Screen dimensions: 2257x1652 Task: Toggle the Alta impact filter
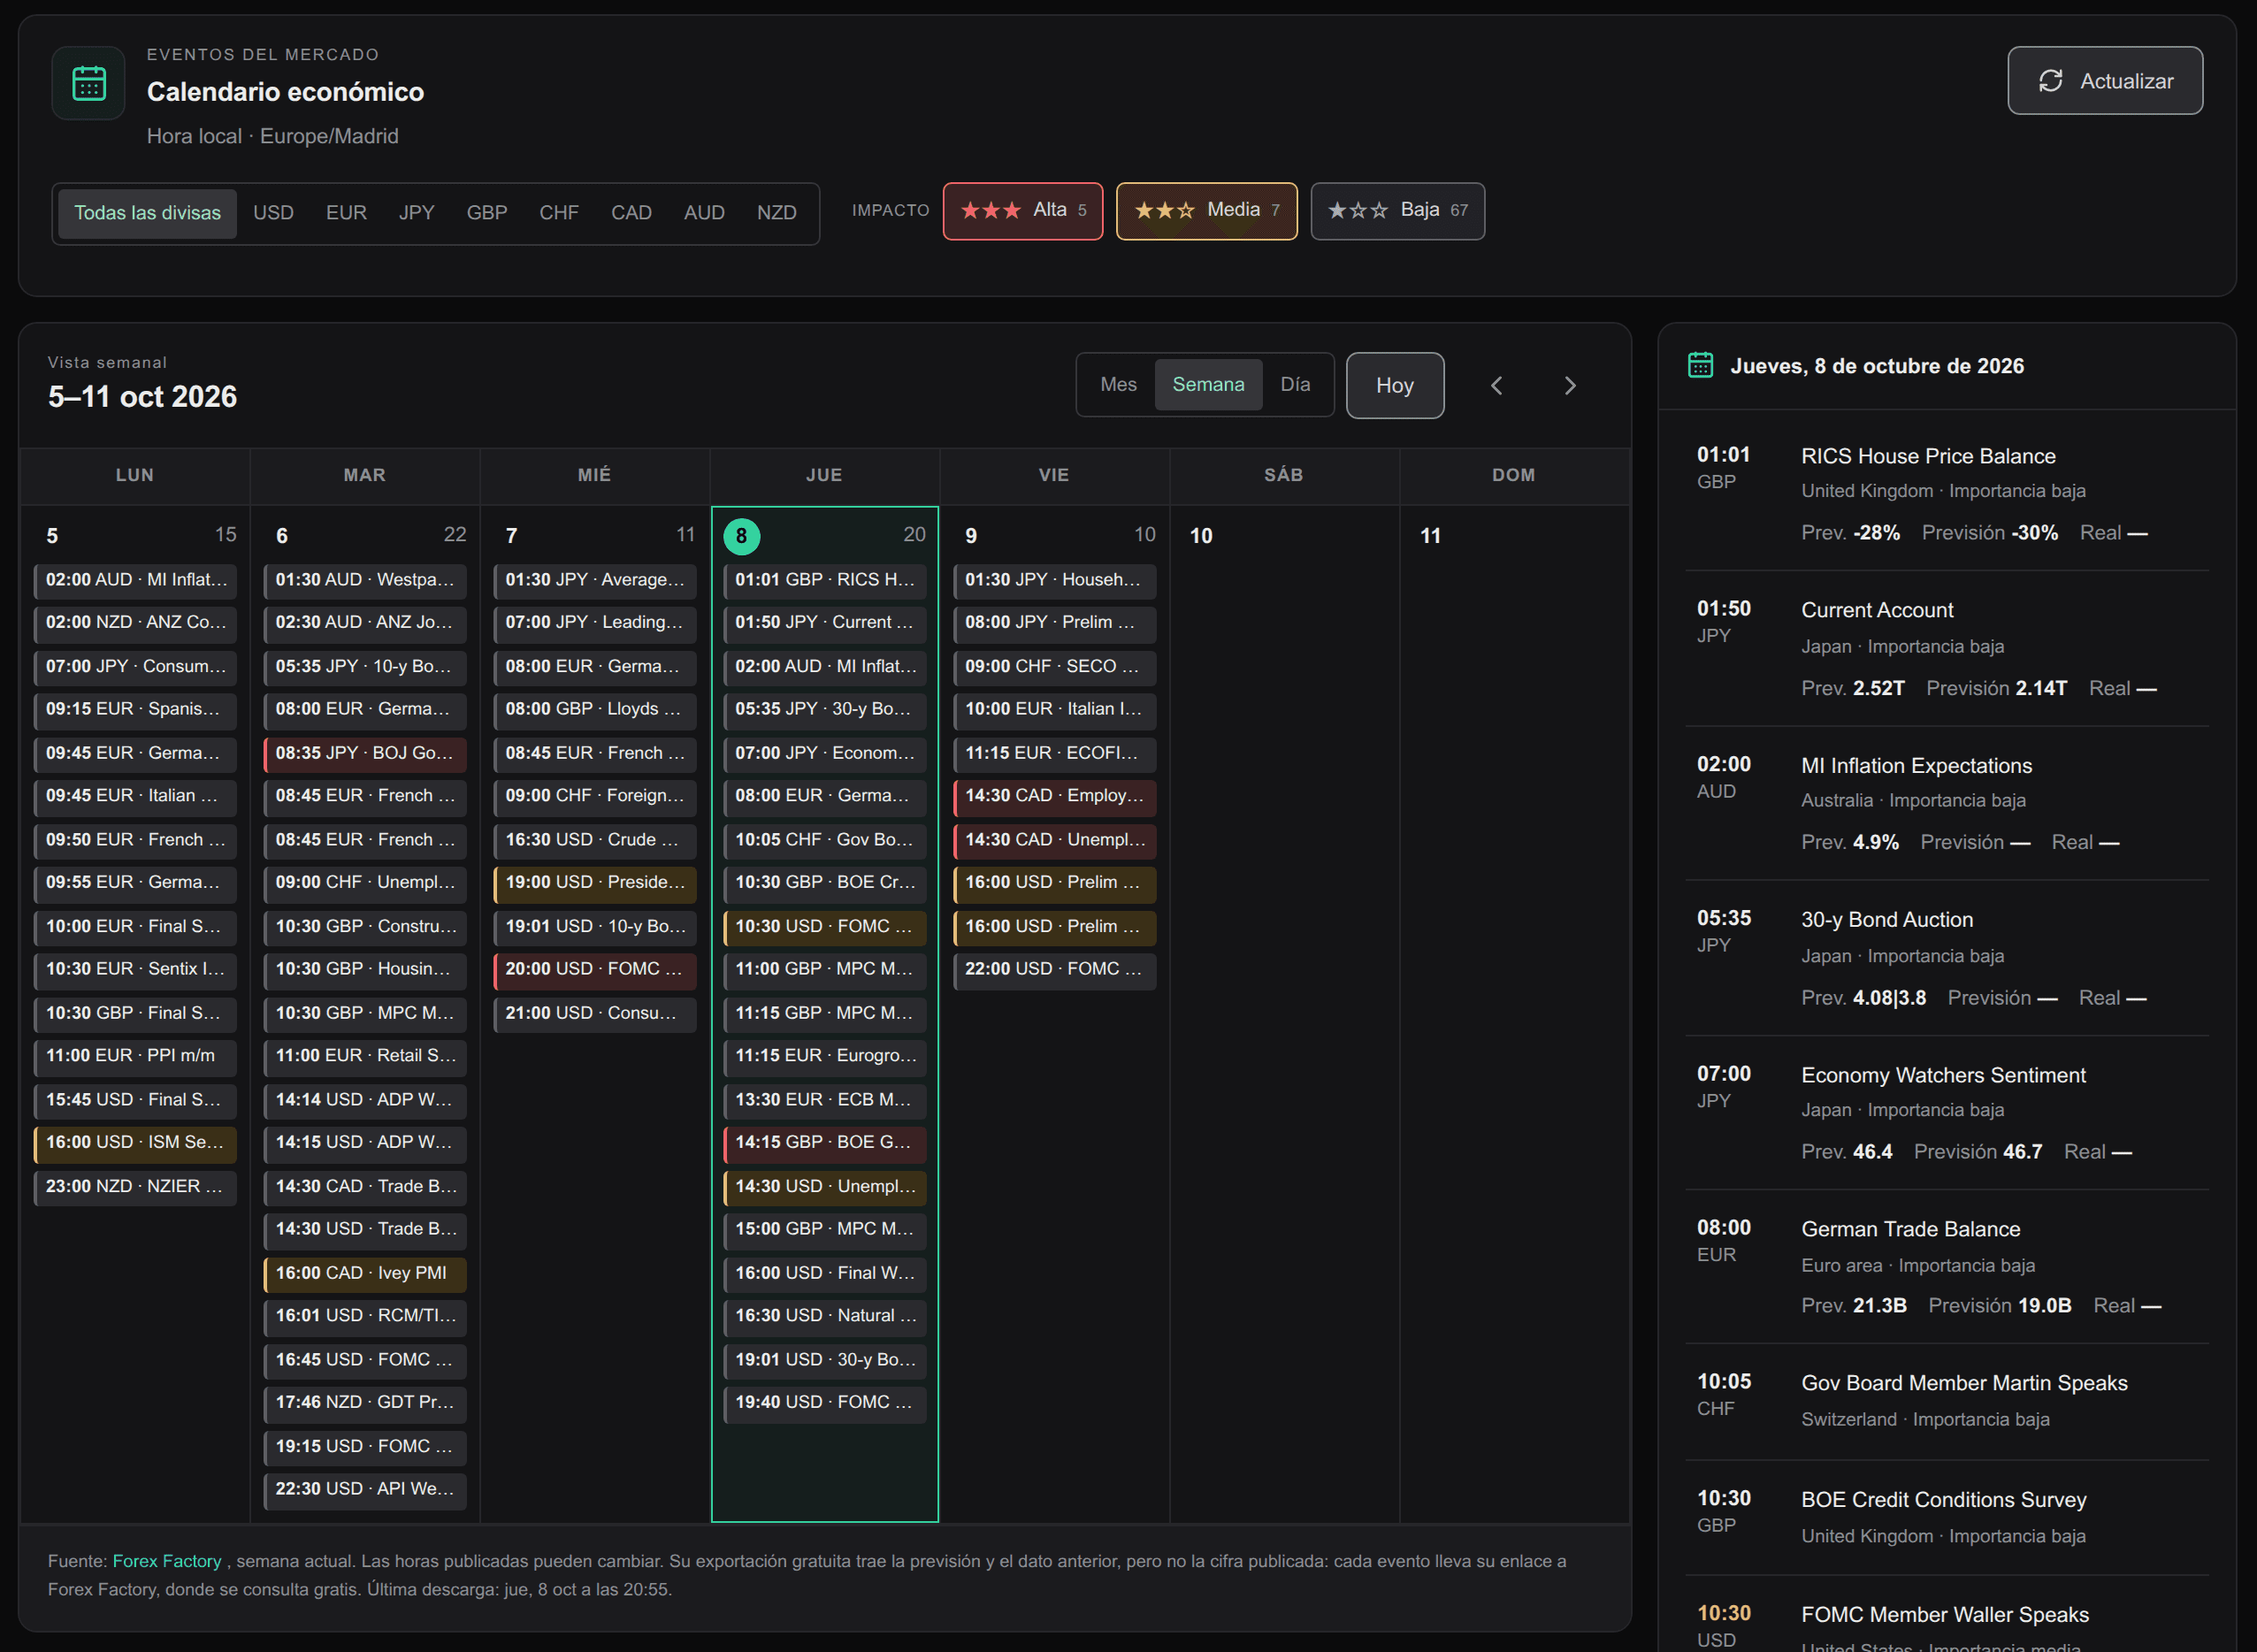(x=1023, y=211)
